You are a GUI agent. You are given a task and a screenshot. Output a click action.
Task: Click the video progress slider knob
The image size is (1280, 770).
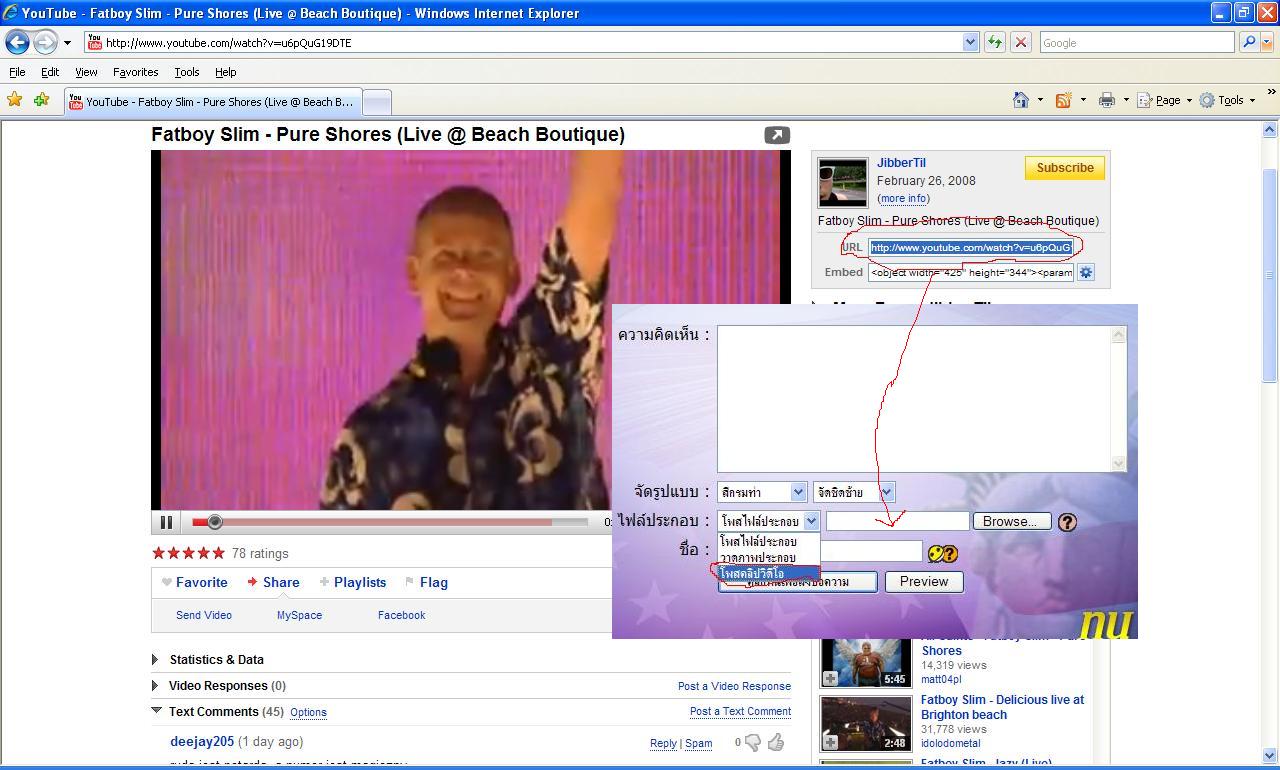pyautogui.click(x=214, y=521)
